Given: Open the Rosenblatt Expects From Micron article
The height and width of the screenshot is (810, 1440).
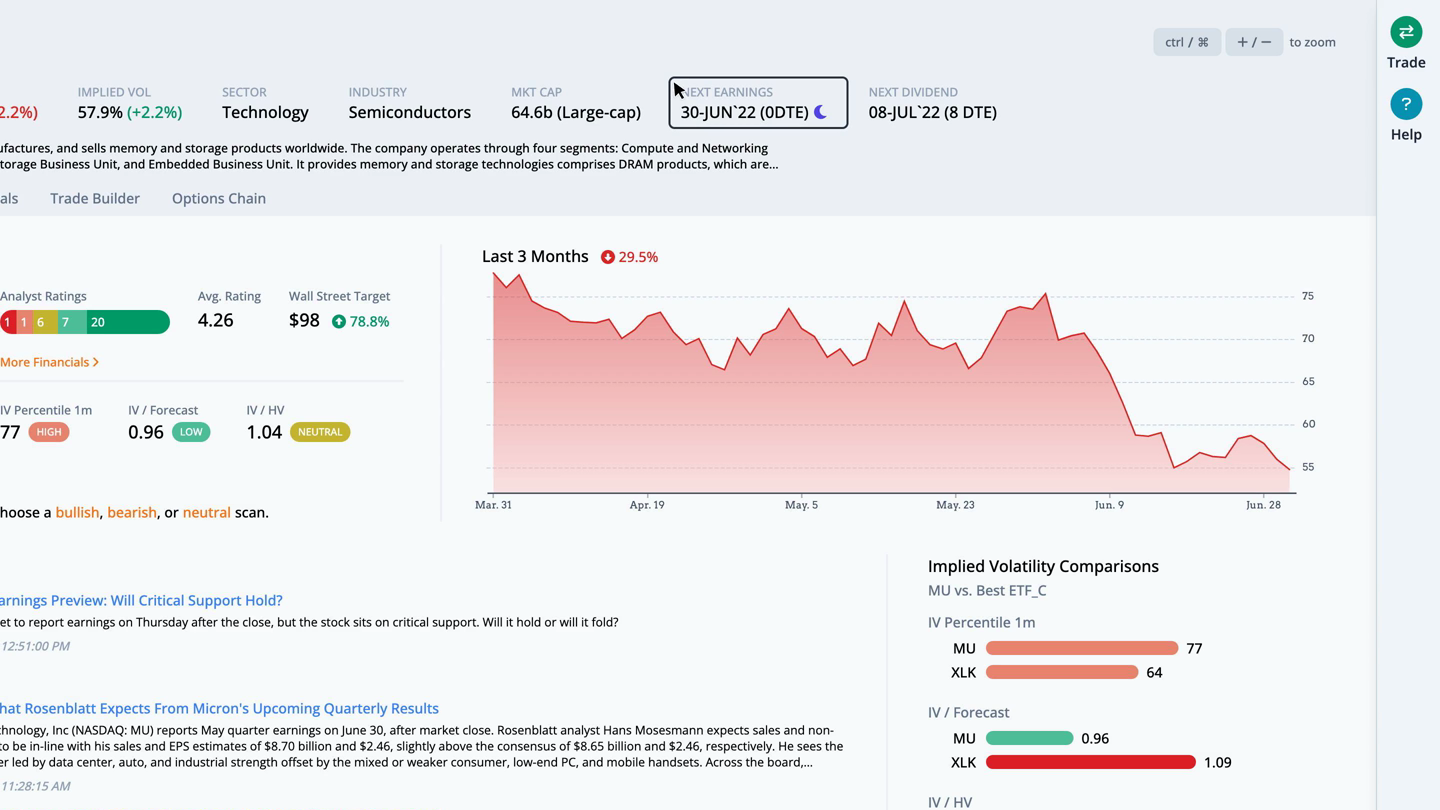Looking at the screenshot, I should (x=219, y=708).
